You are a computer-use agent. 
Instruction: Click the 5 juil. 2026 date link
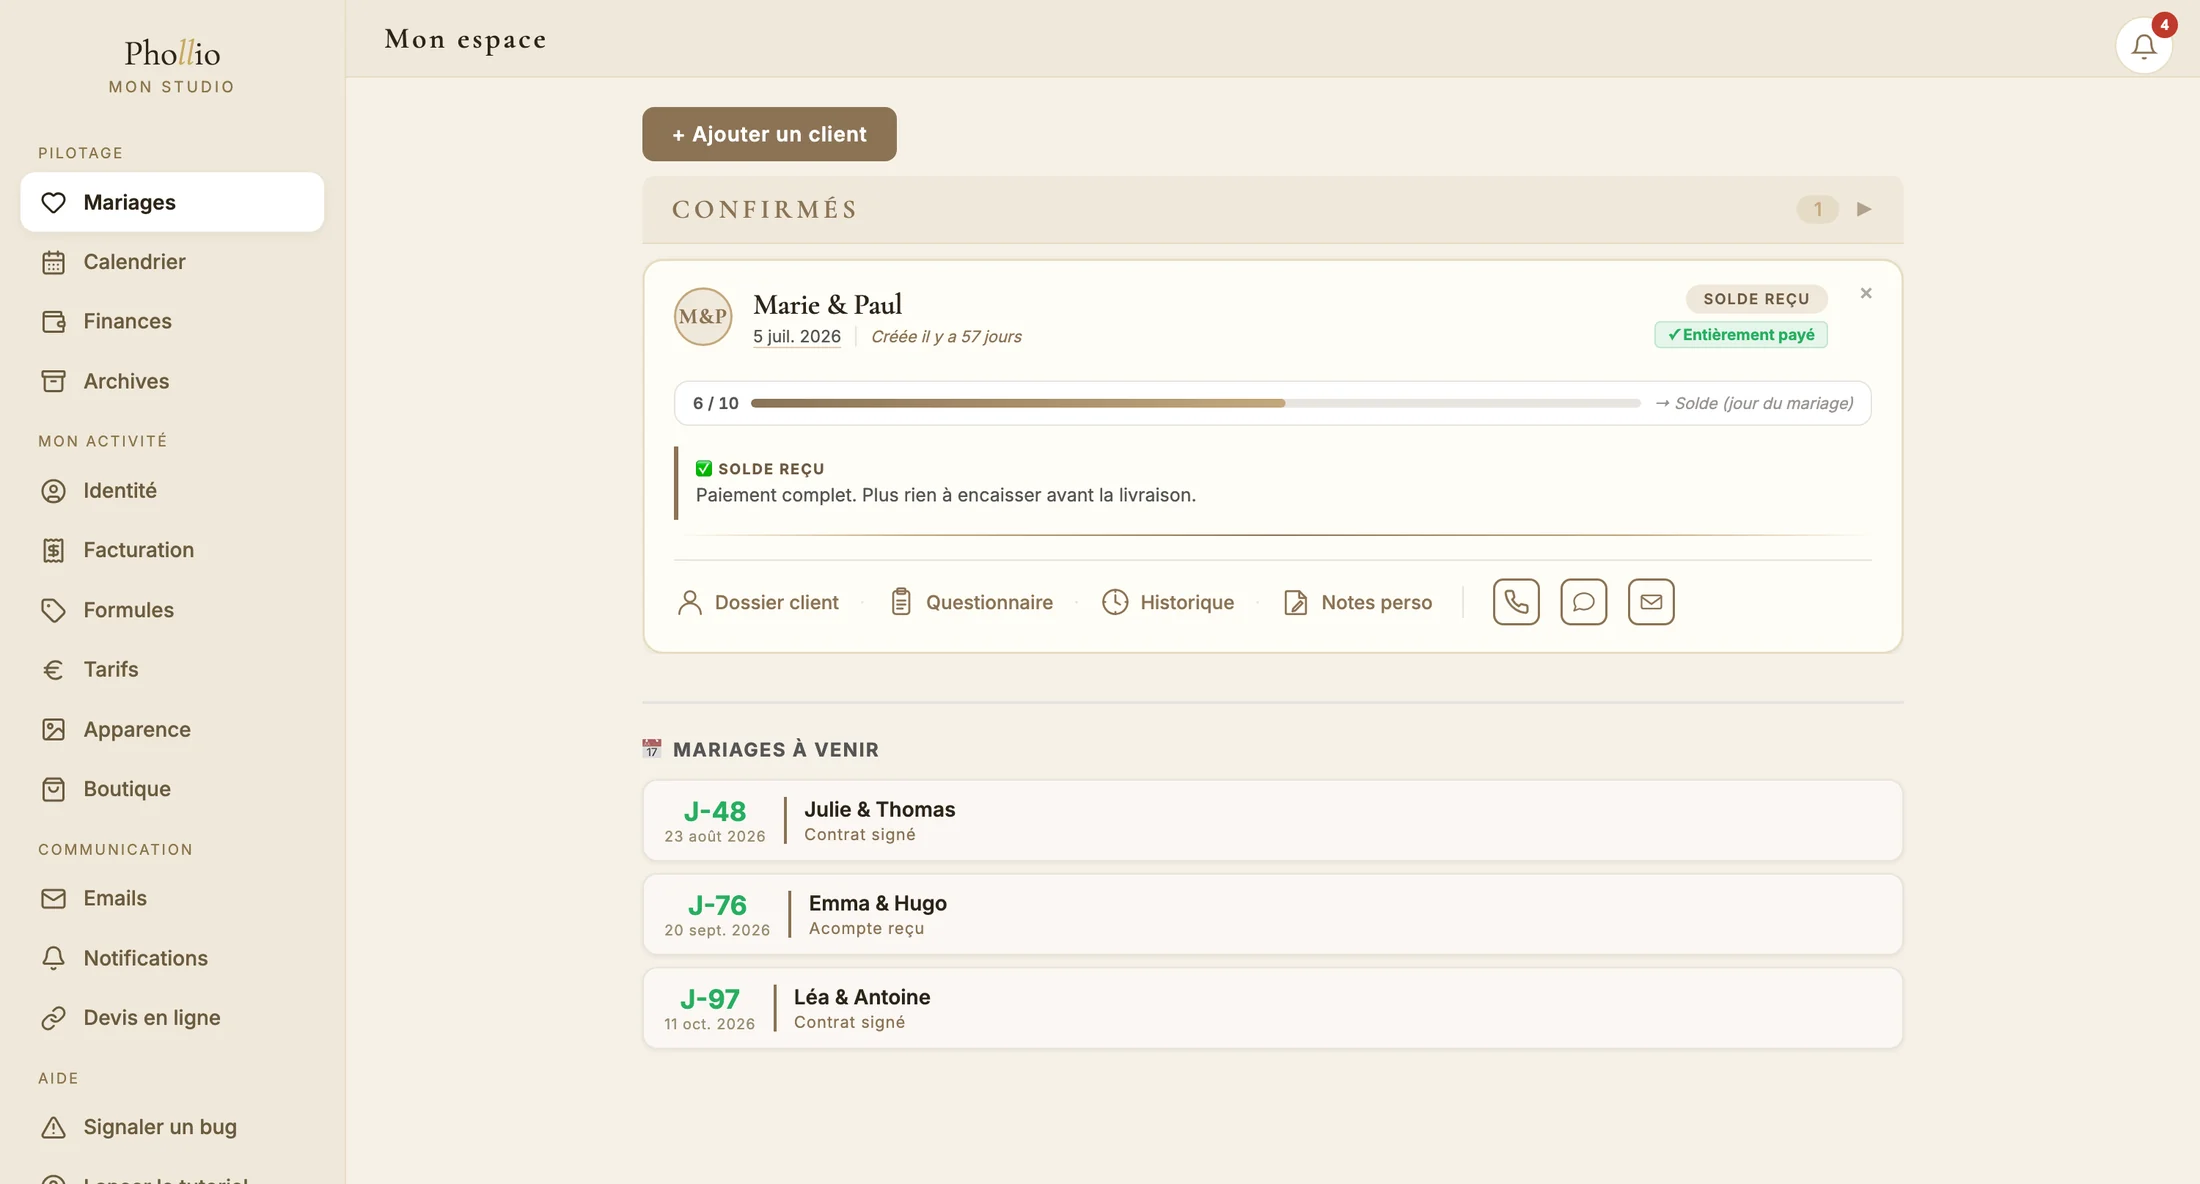pyautogui.click(x=797, y=337)
